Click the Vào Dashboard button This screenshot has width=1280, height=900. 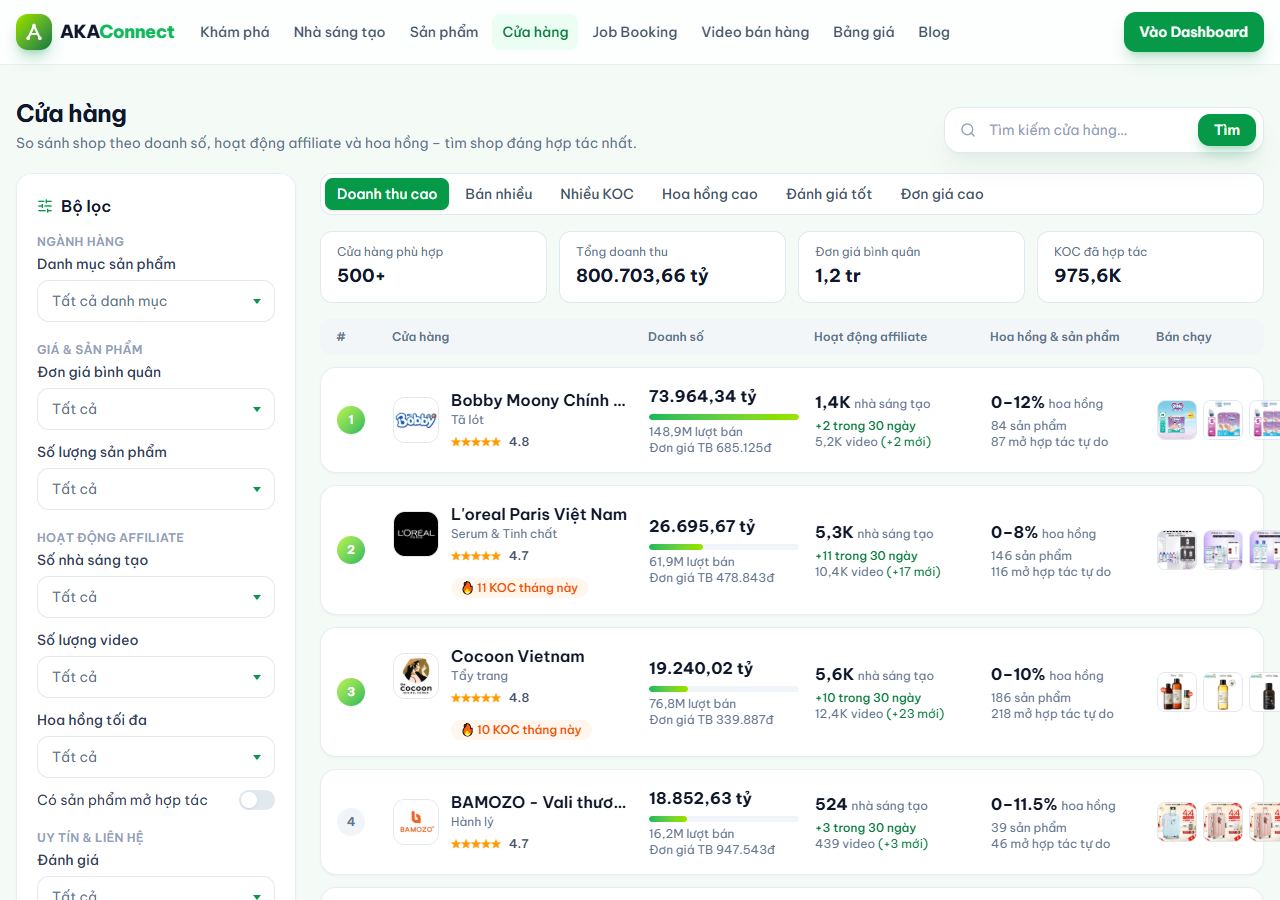1194,32
